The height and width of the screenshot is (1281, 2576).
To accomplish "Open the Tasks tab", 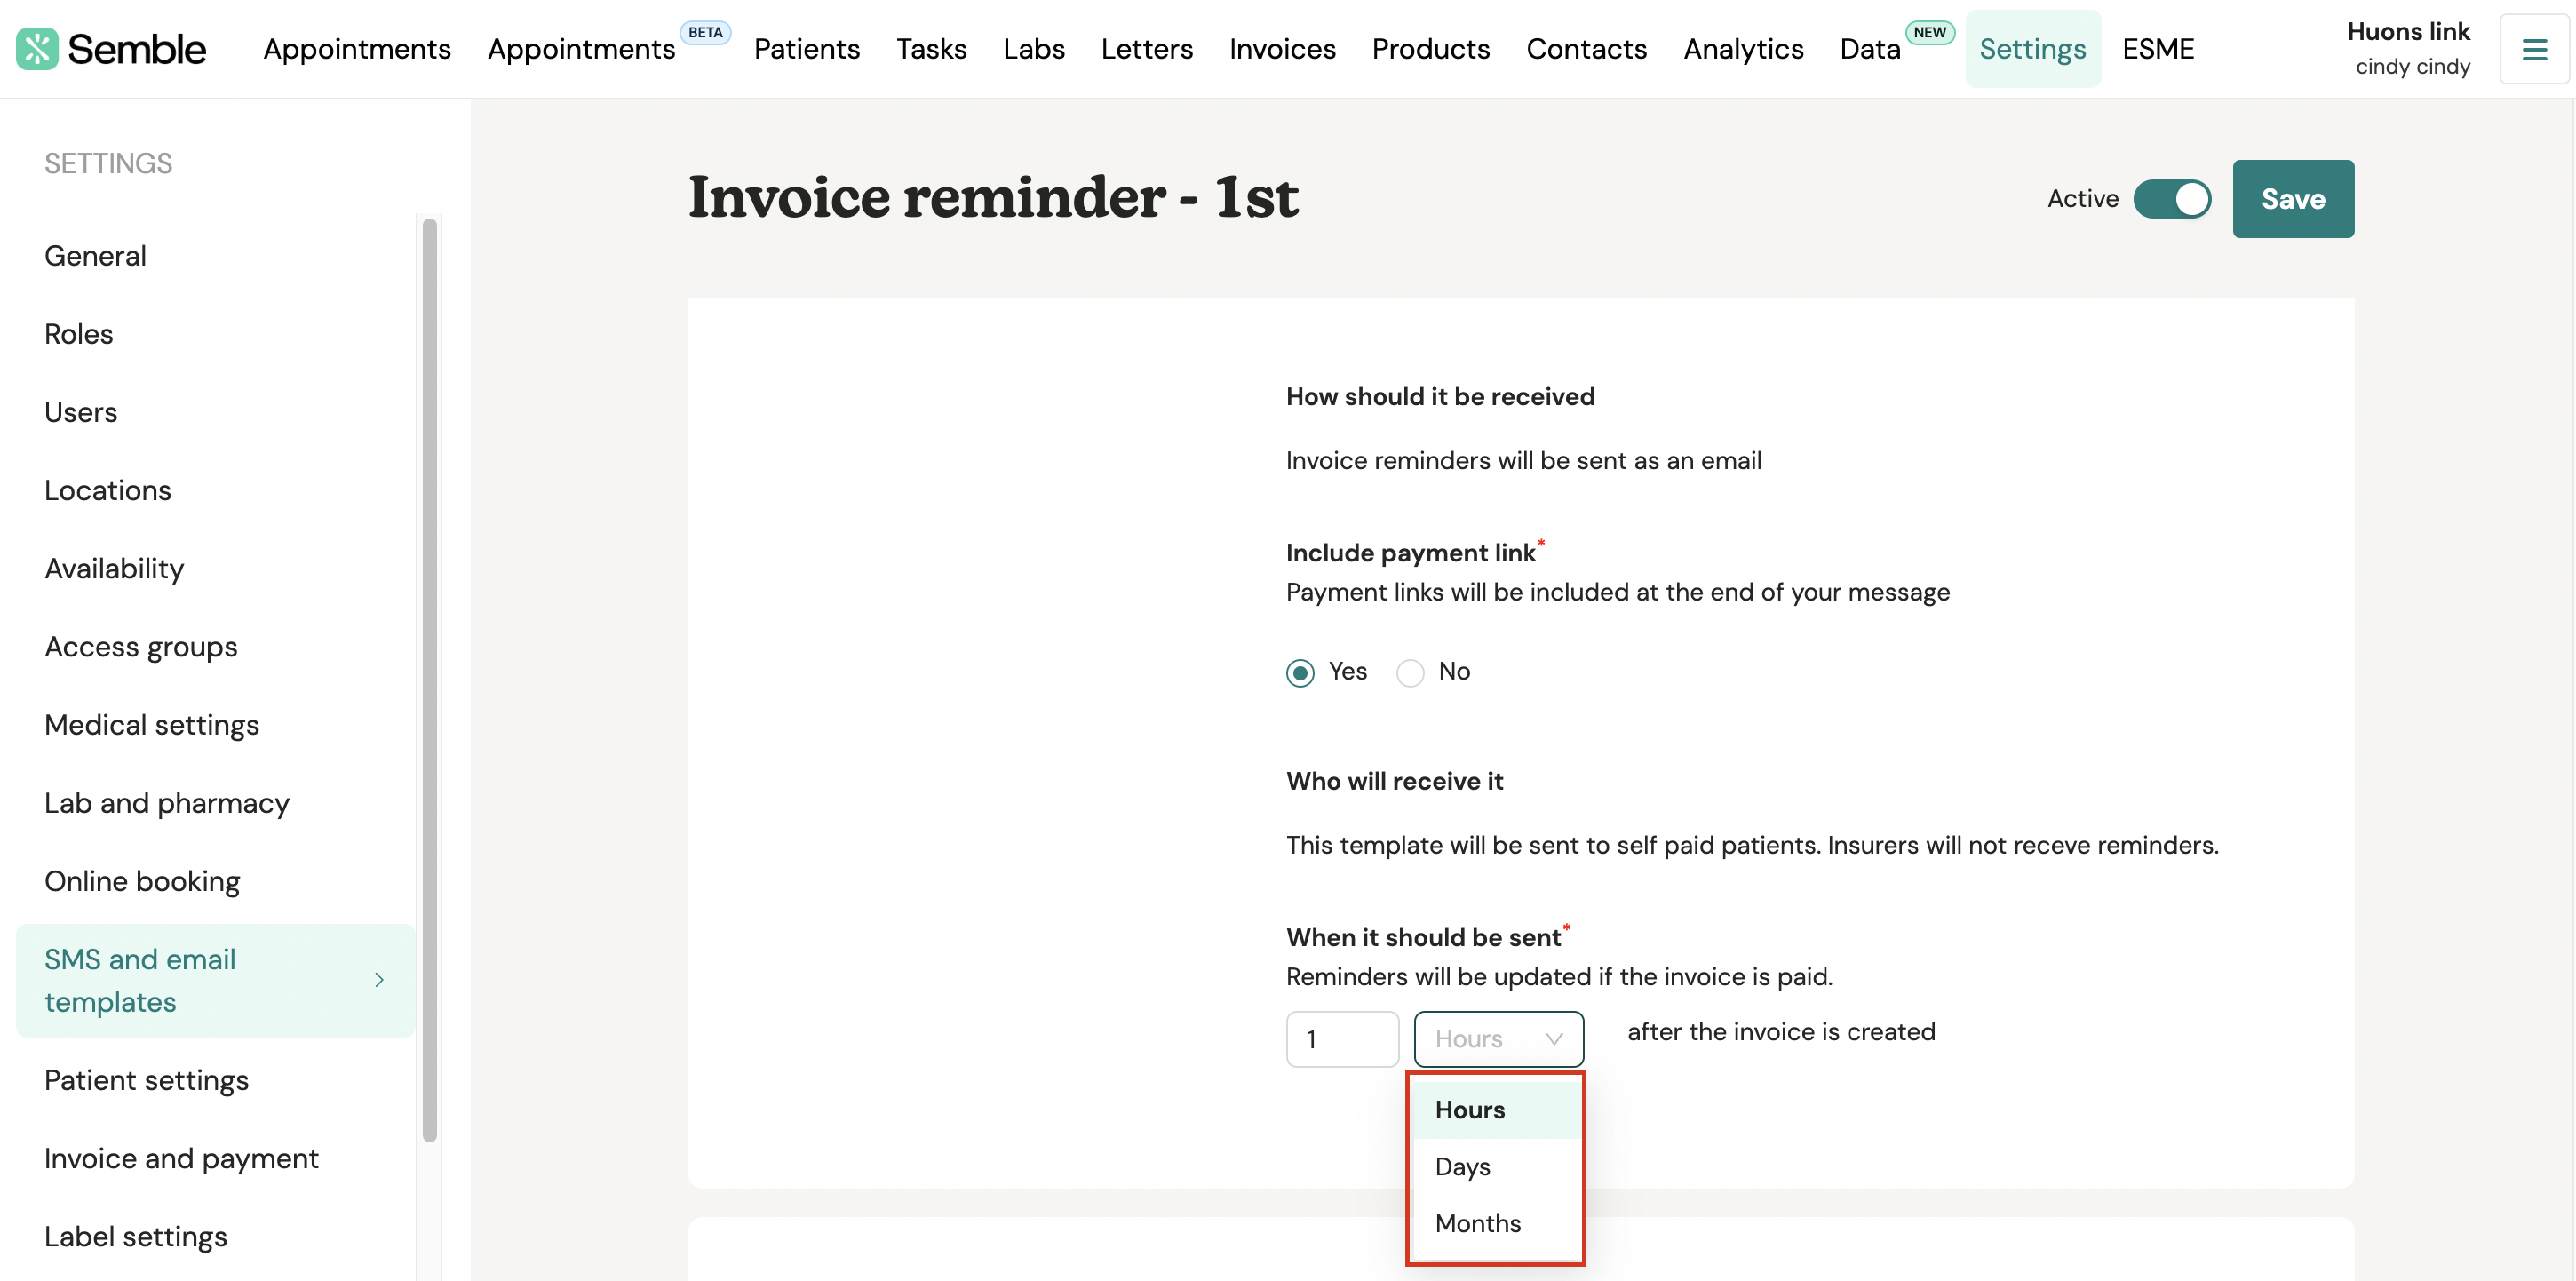I will 931,49.
